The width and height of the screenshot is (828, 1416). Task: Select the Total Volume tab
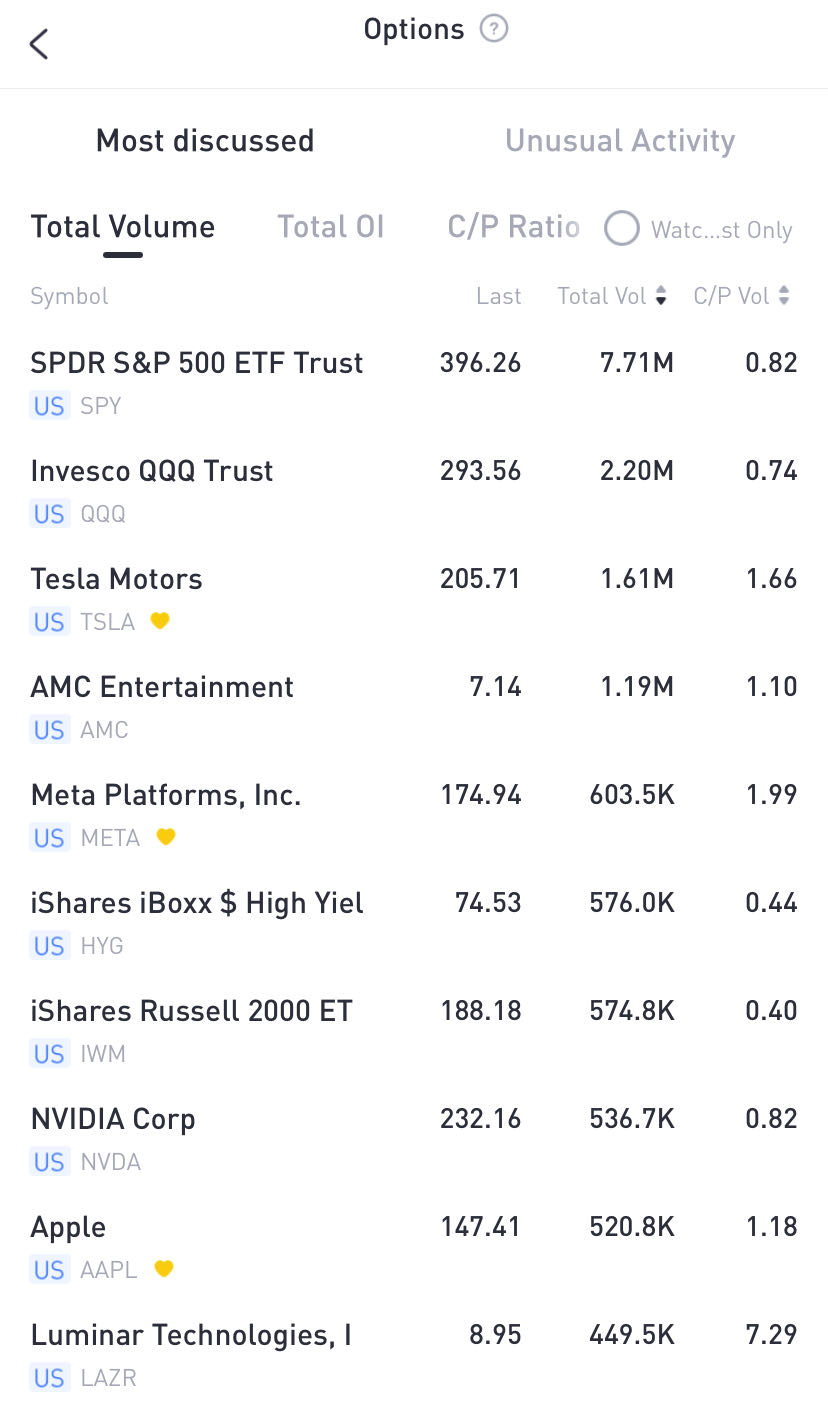[123, 227]
